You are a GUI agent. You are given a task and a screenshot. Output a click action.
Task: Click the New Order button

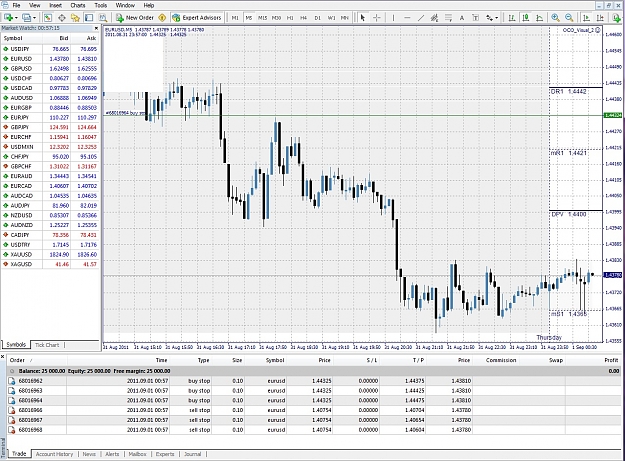[135, 18]
